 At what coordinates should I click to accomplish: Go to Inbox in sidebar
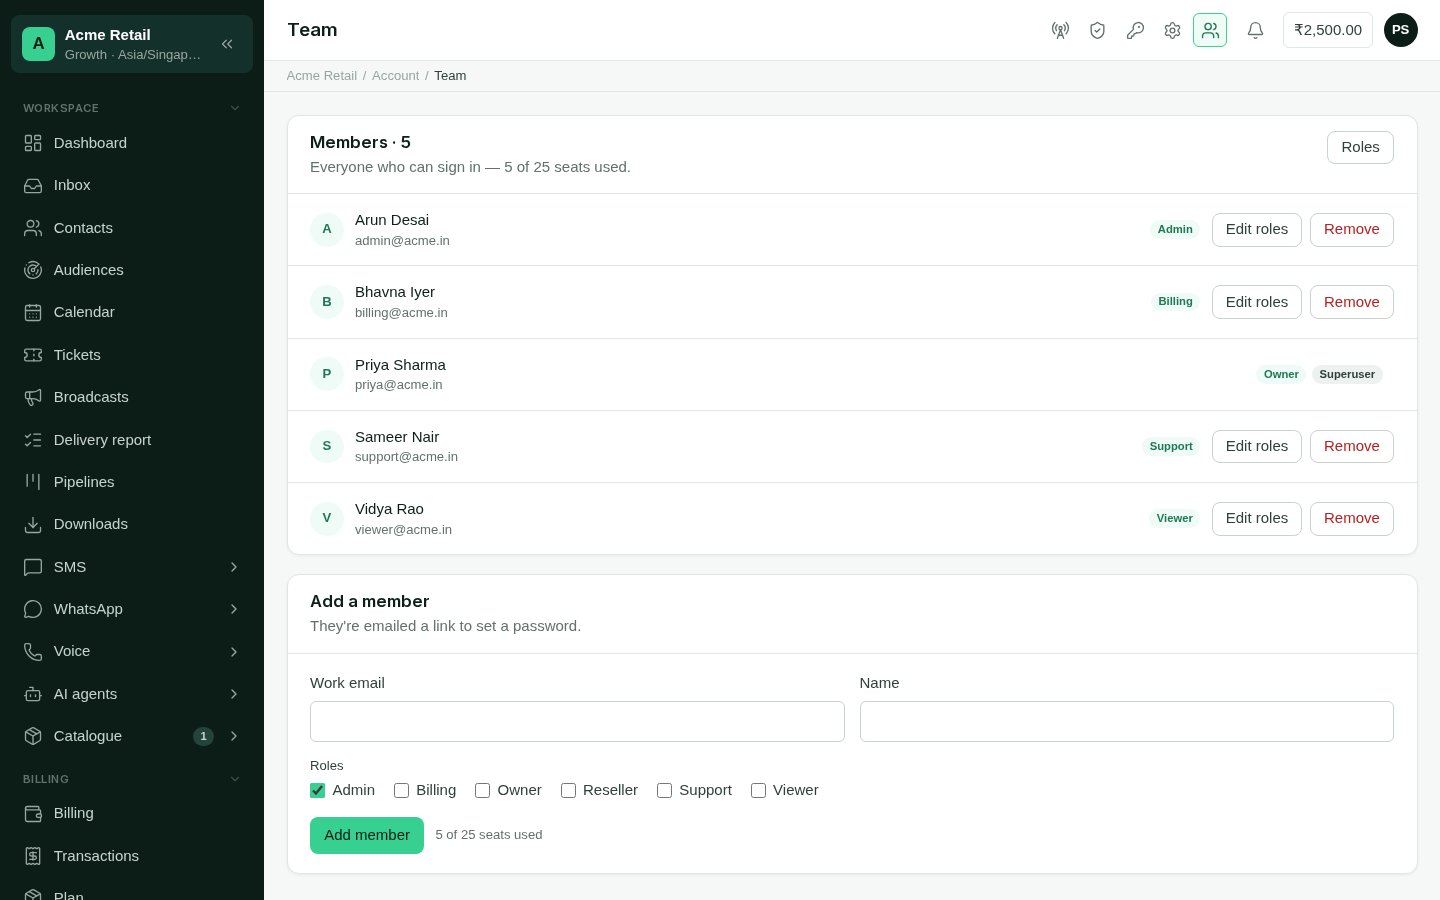click(x=132, y=185)
